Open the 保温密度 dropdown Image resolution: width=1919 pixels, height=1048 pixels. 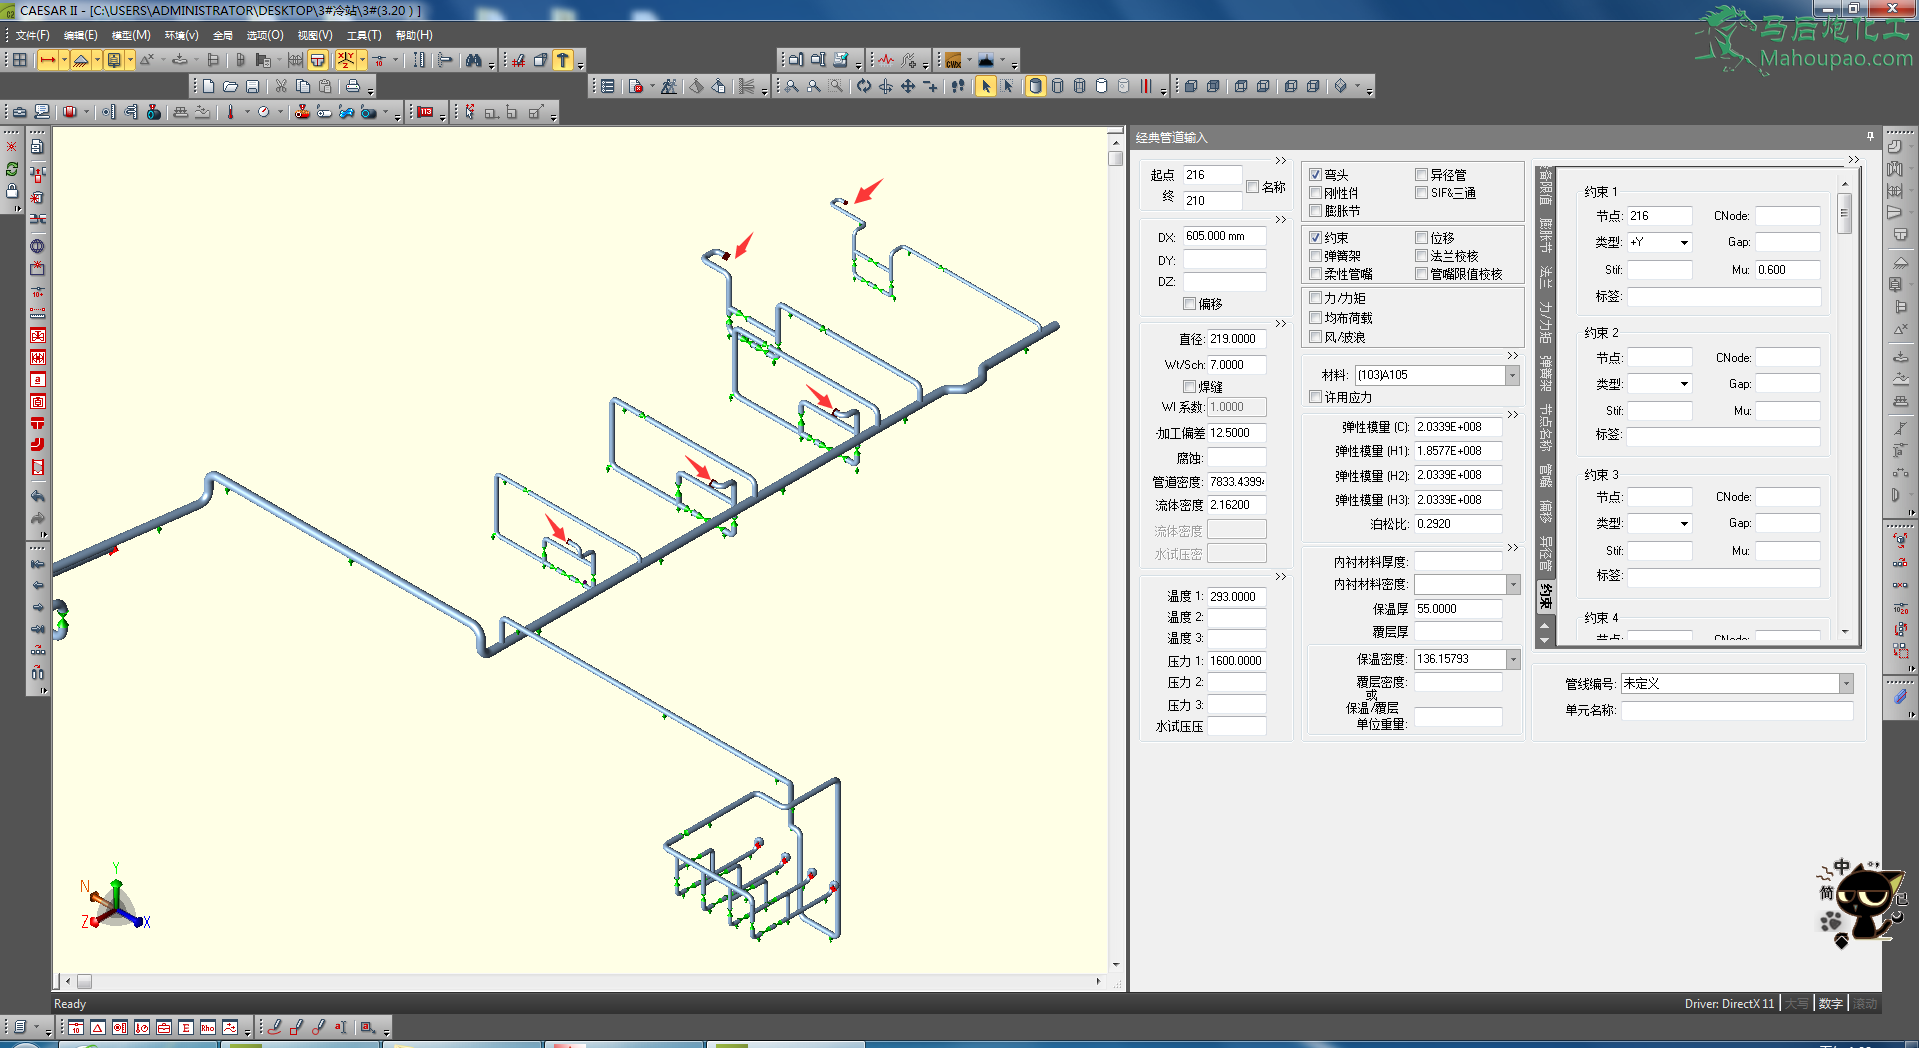(x=1513, y=660)
